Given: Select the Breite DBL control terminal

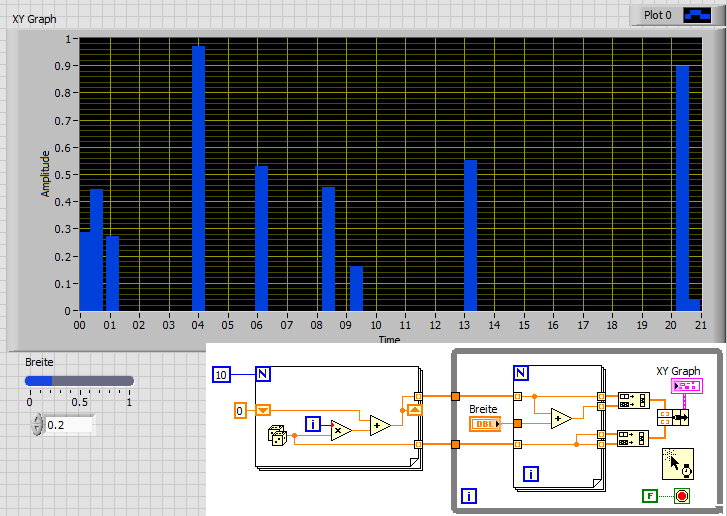Looking at the screenshot, I should [485, 424].
